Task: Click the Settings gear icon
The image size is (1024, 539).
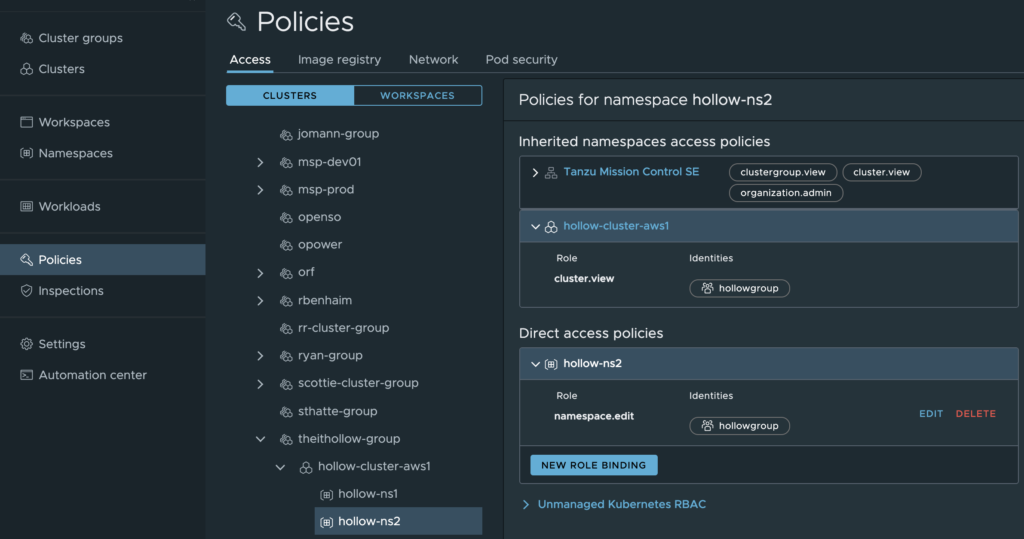Action: point(27,344)
